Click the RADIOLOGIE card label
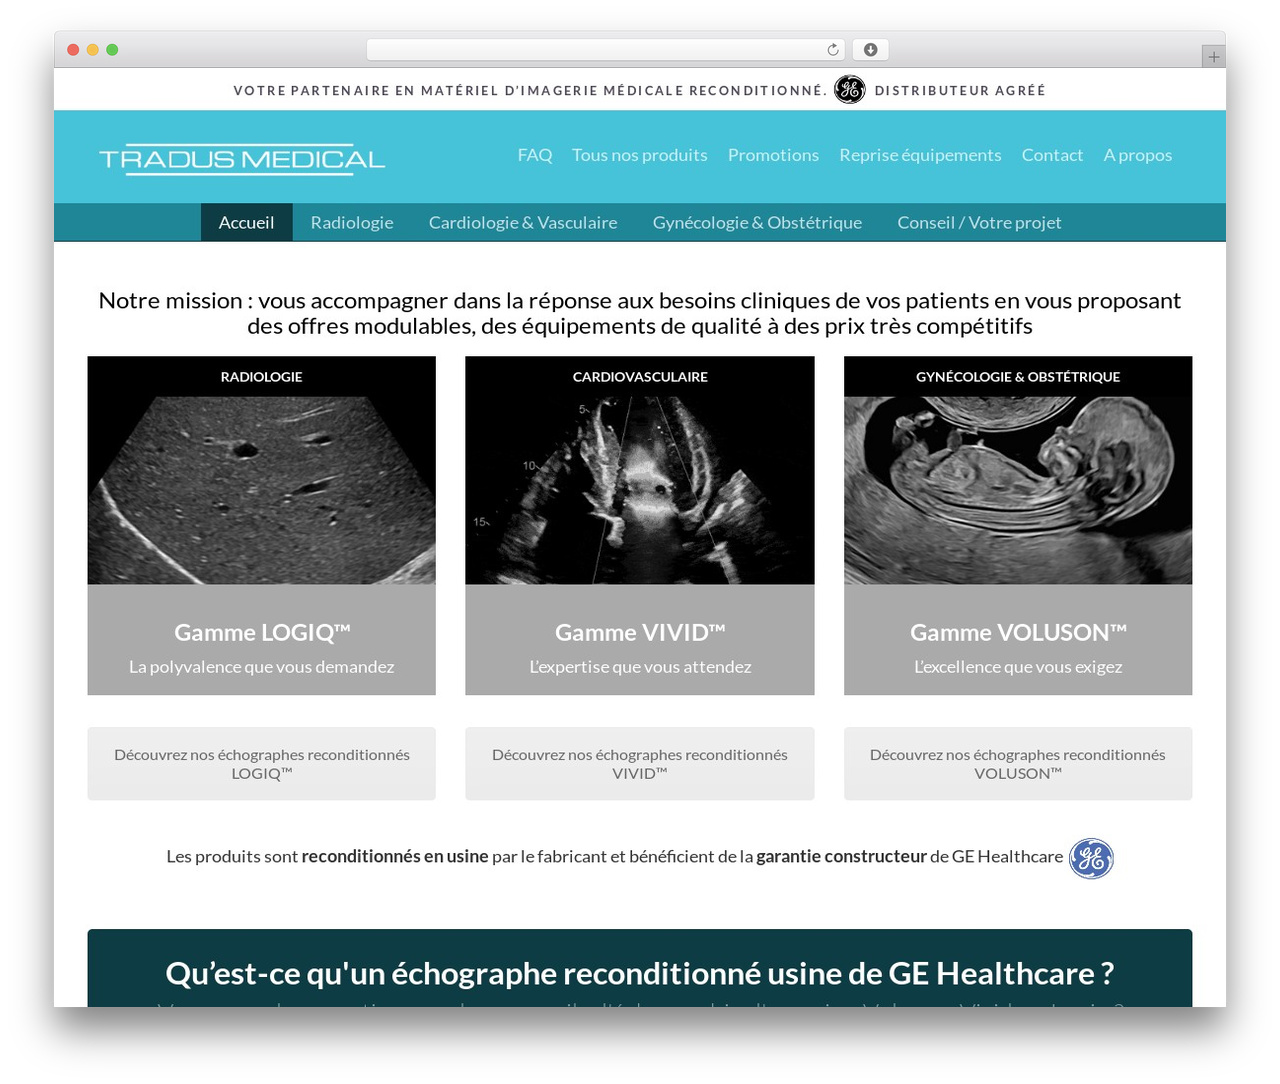This screenshot has width=1280, height=1084. tap(262, 377)
